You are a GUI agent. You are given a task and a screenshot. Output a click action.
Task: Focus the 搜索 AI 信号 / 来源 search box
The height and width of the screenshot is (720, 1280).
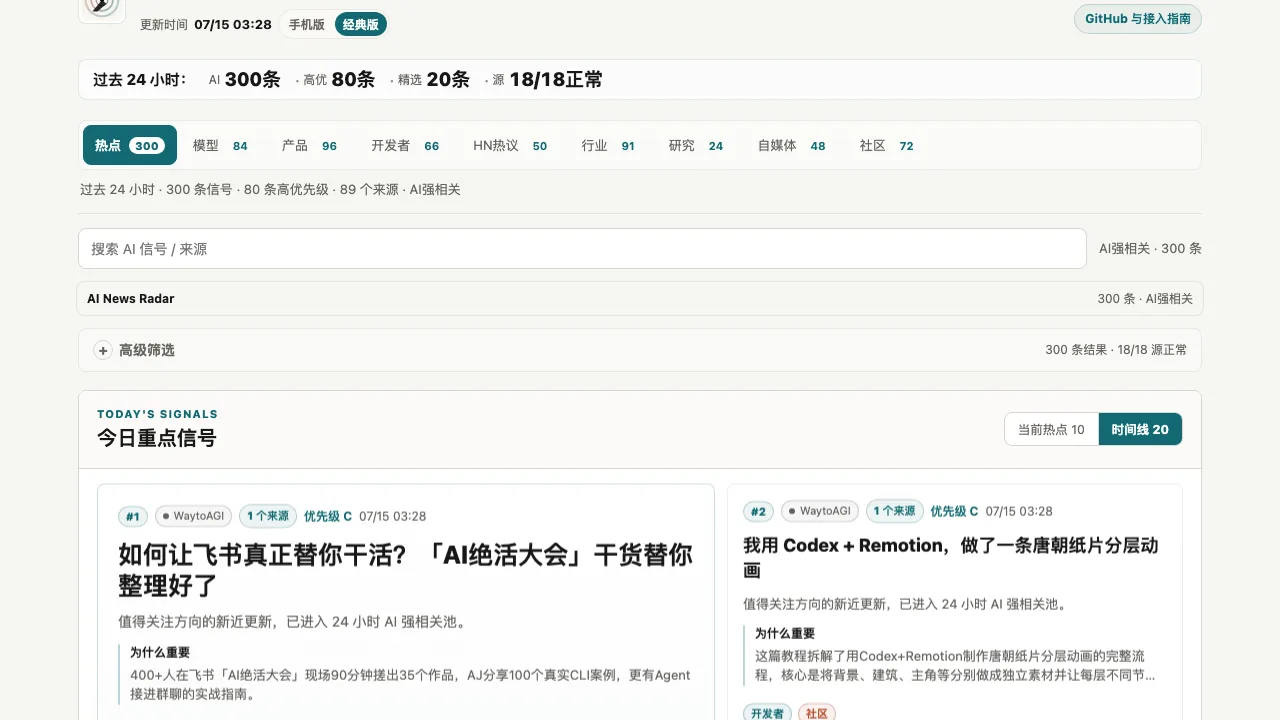(x=582, y=249)
